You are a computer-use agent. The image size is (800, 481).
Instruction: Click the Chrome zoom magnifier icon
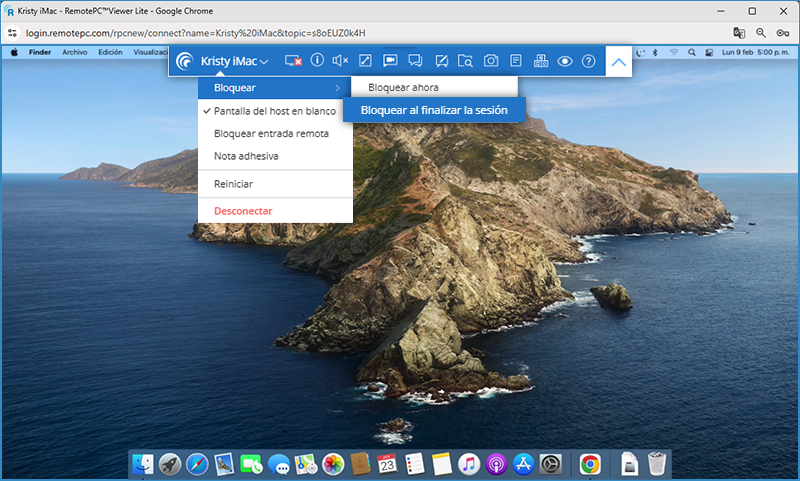point(761,33)
